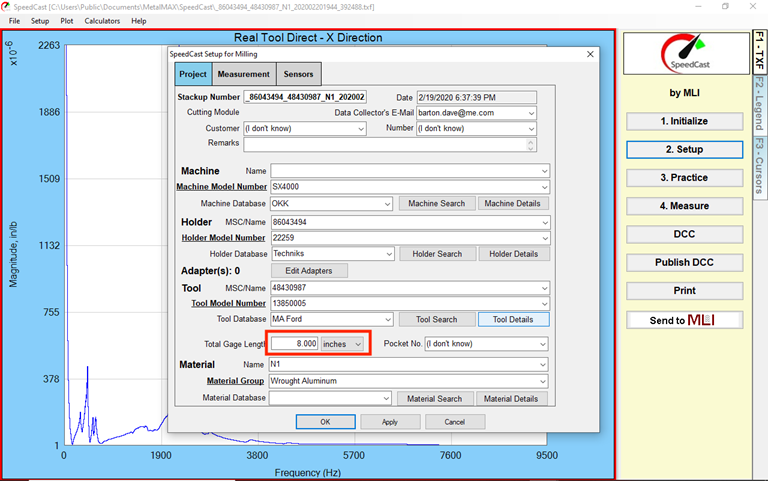This screenshot has height=481, width=768.
Task: Open the Setup menu
Action: (x=40, y=21)
